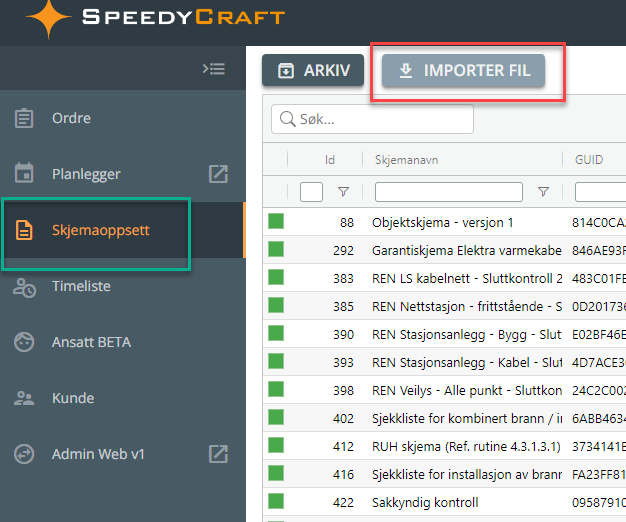Click GUID cell starting 814C0CA
The width and height of the screenshot is (626, 522).
point(599,222)
